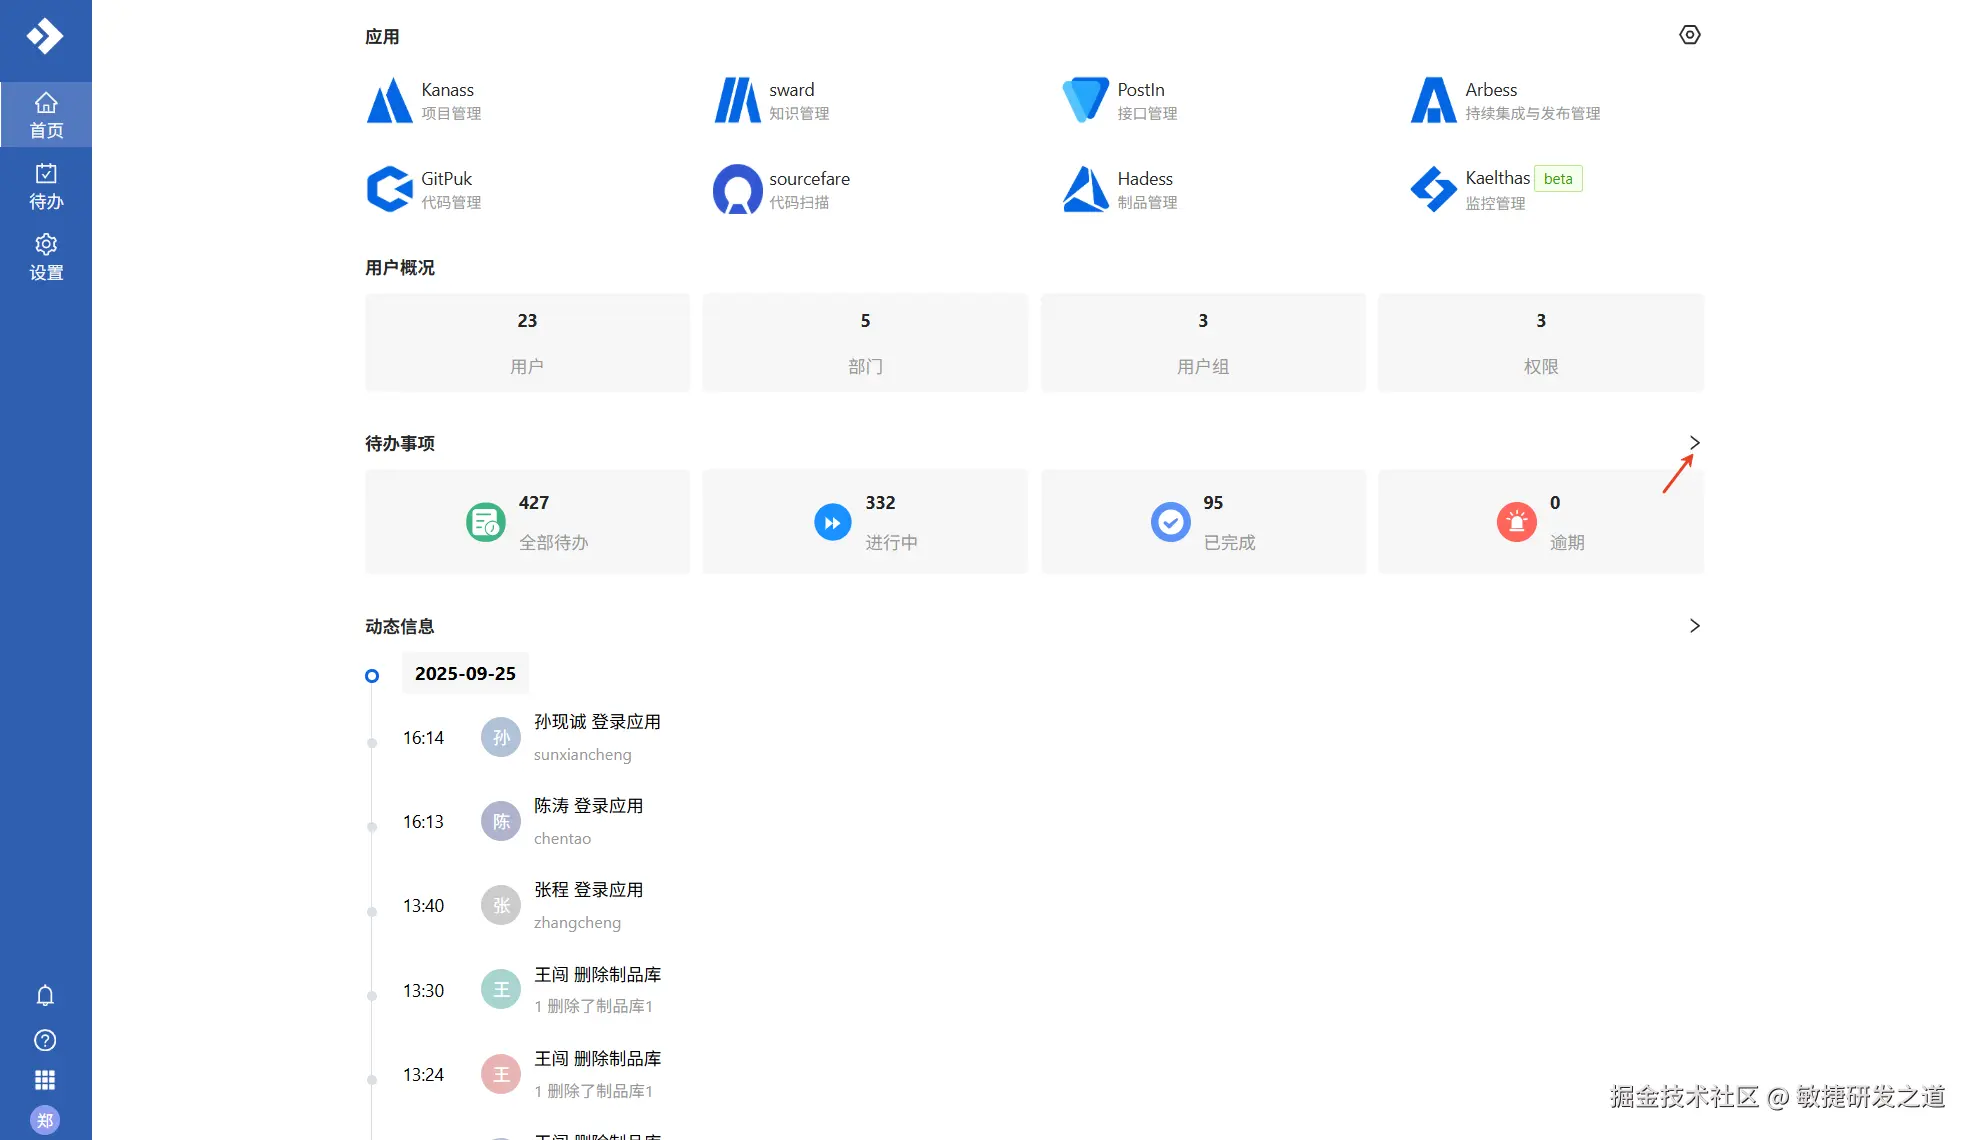Open the Kaelthas monitoring app icon
The width and height of the screenshot is (1975, 1140).
[x=1433, y=189]
